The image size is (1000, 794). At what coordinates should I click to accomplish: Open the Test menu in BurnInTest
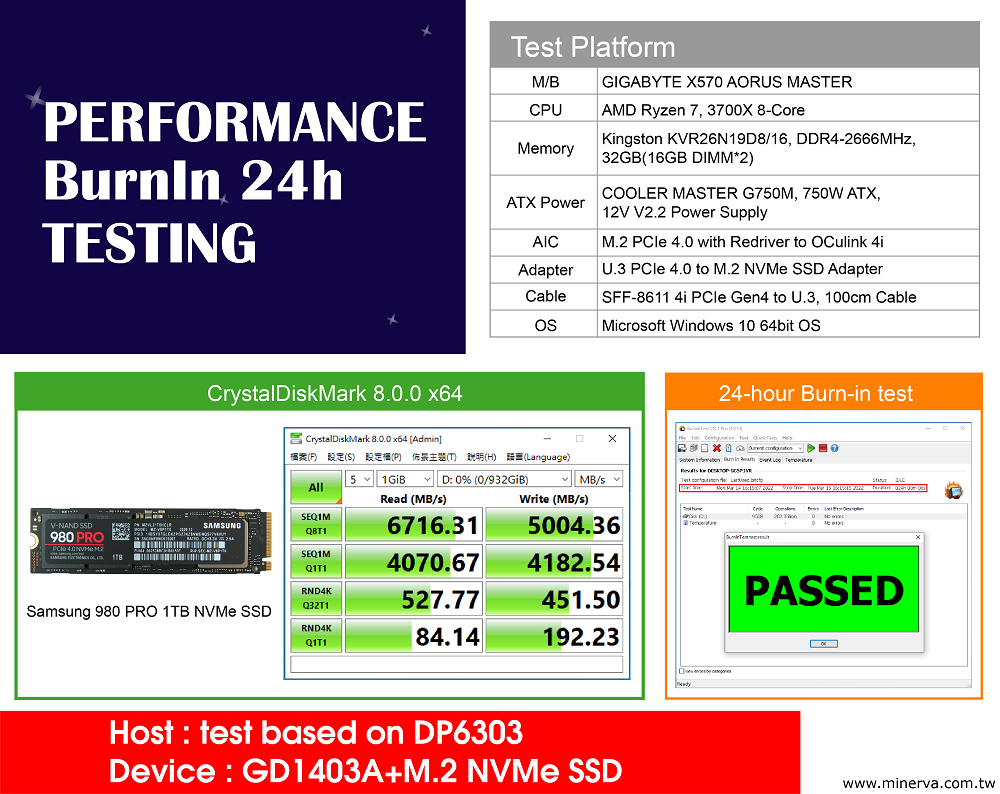coord(744,437)
